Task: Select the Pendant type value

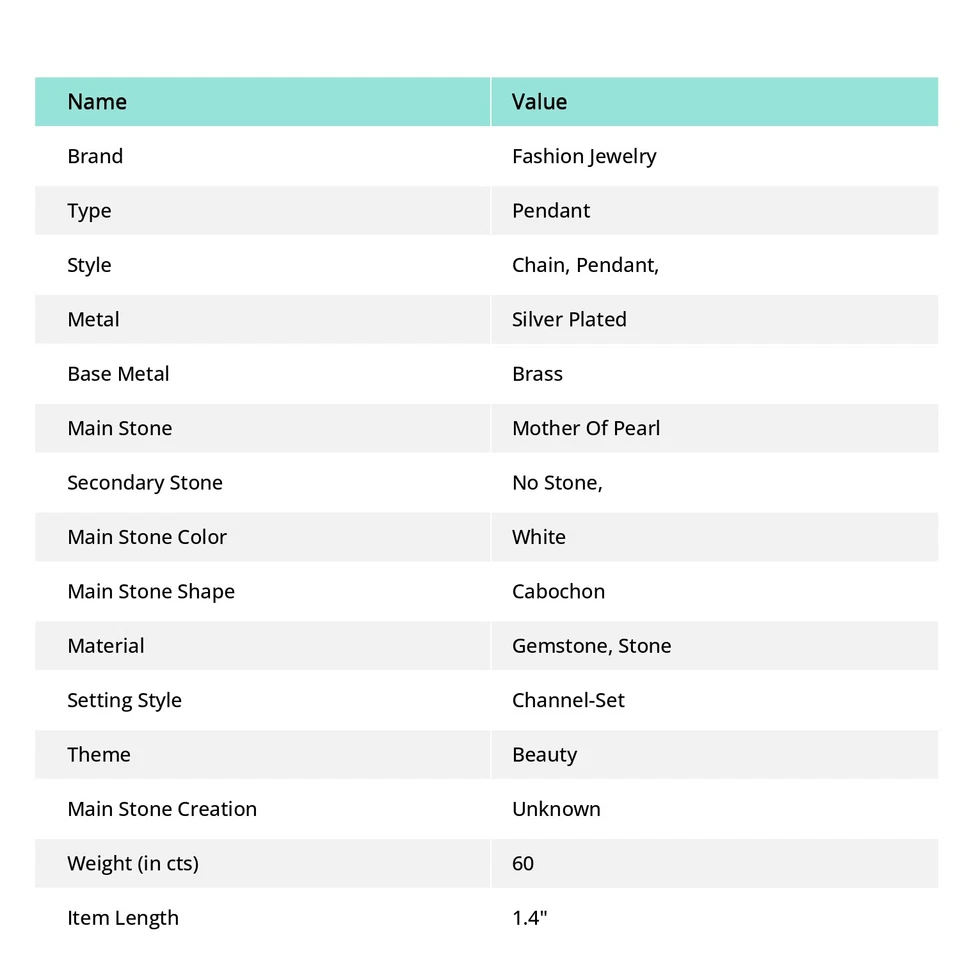Action: (x=551, y=211)
